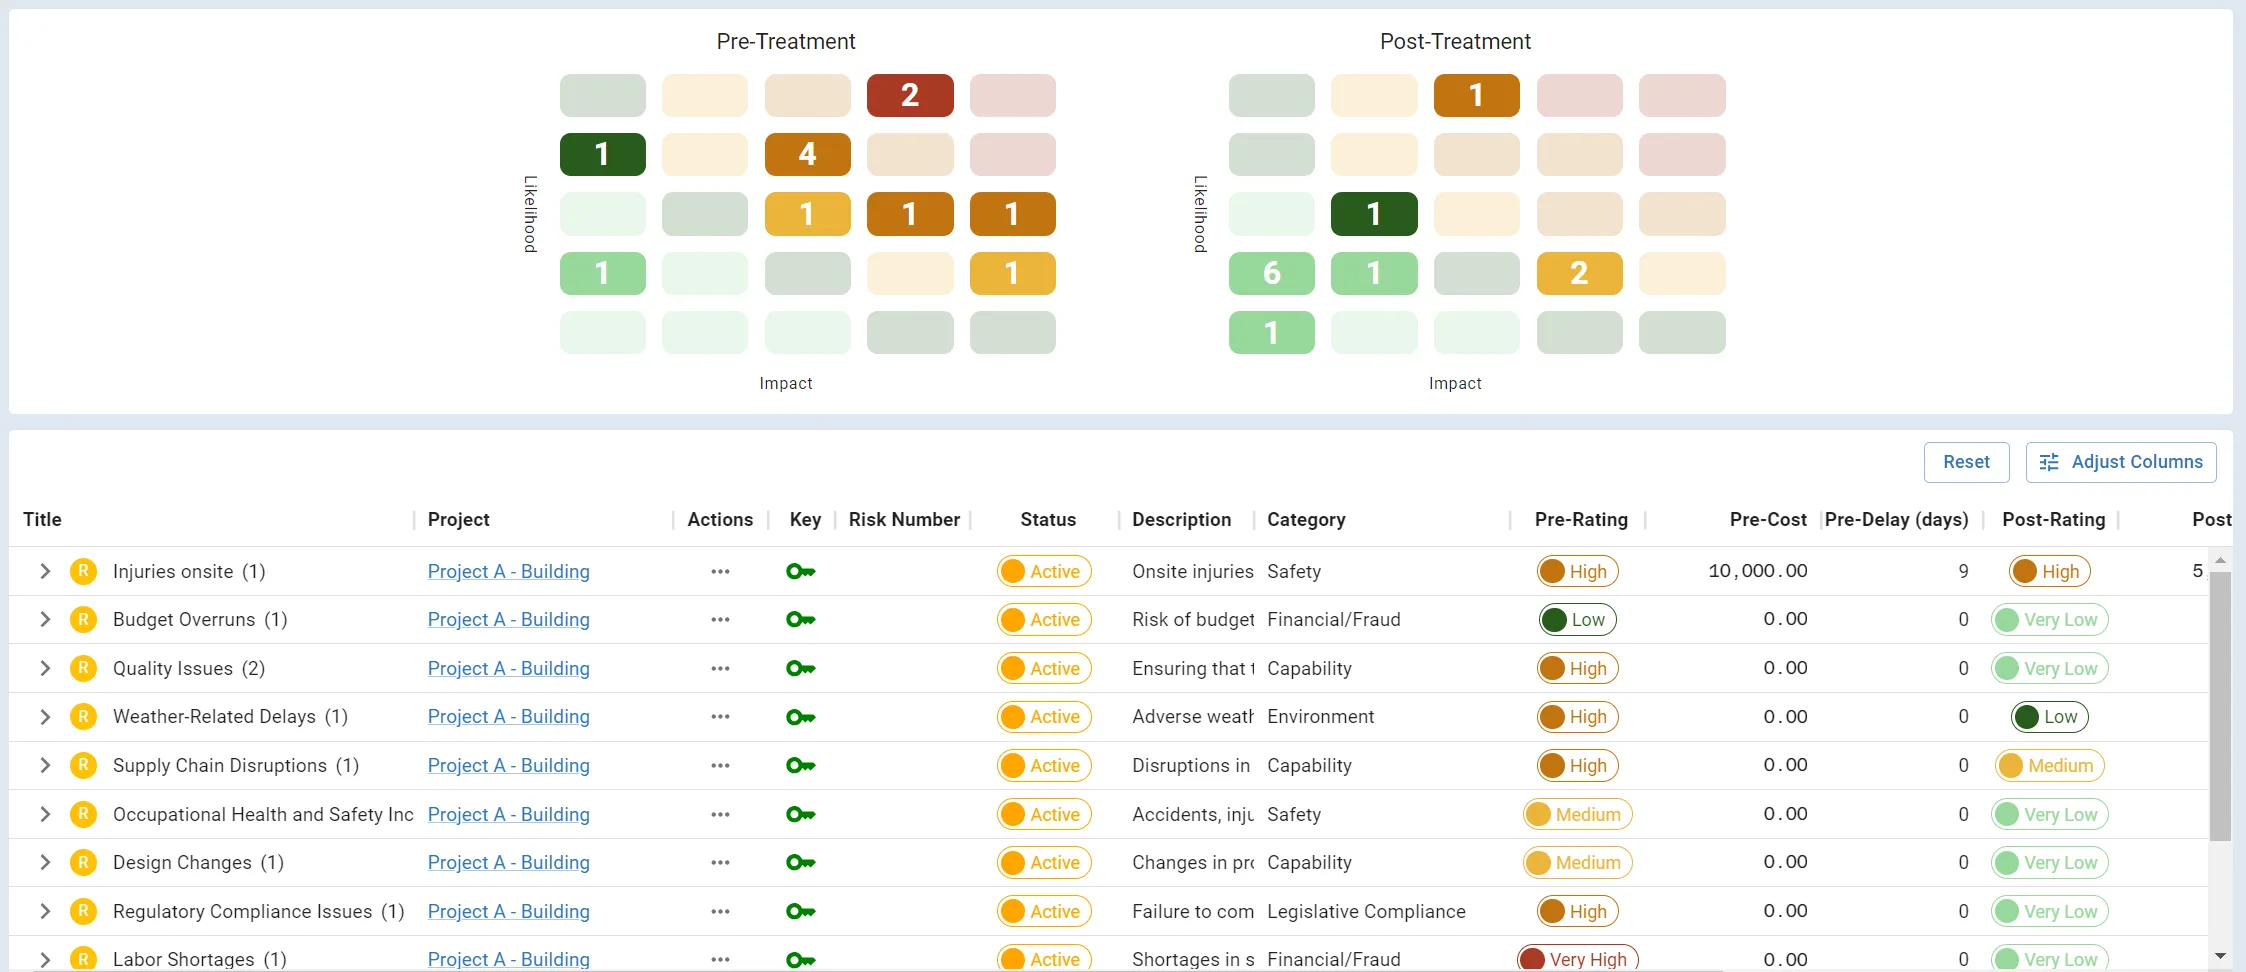Click the risk icon beside Injuries onsite
This screenshot has height=972, width=2246.
click(x=84, y=571)
